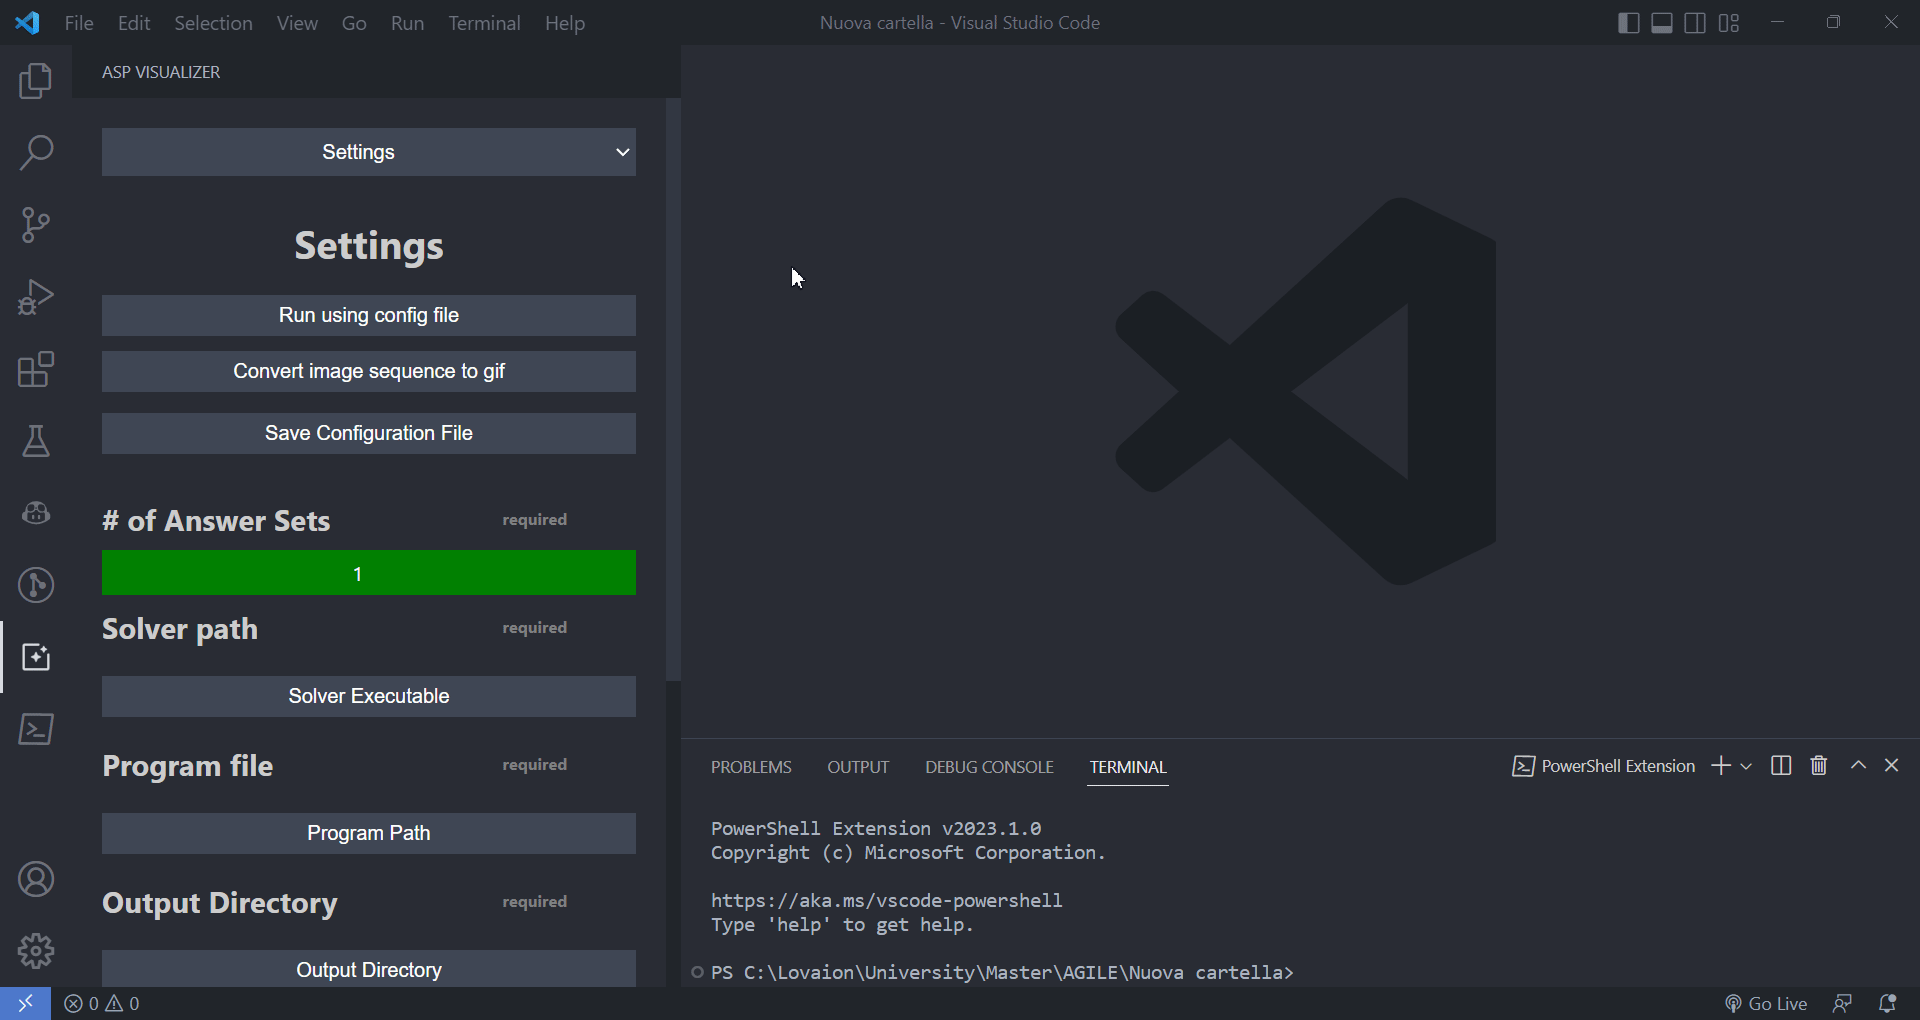Click Run using config file button
1920x1020 pixels.
[369, 315]
